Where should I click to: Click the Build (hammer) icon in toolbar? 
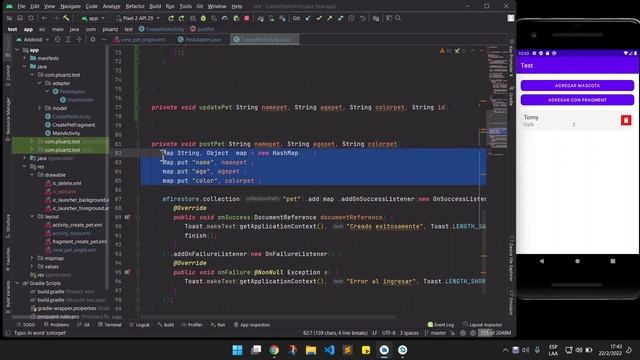[66, 18]
